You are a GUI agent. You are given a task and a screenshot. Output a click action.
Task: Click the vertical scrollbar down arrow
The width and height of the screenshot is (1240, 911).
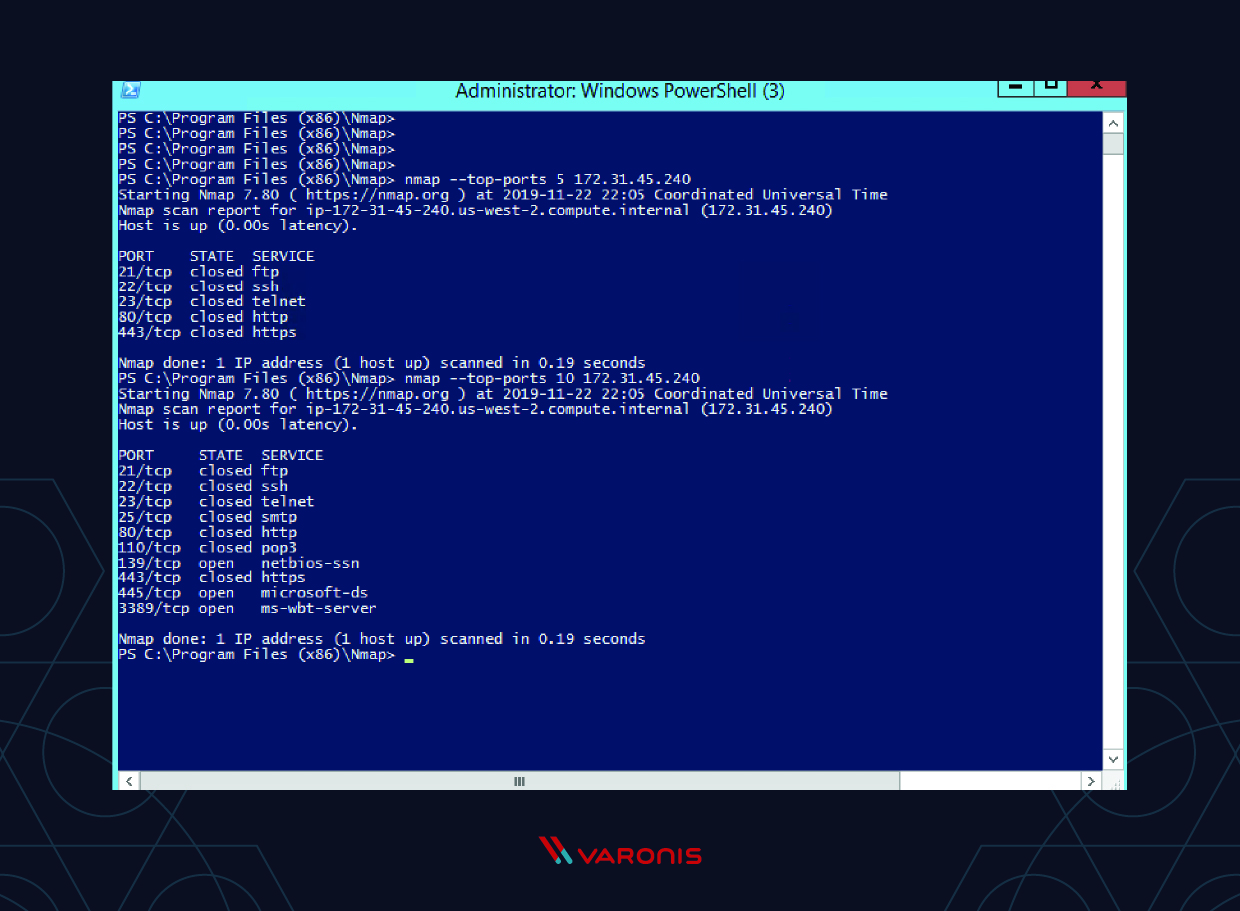point(1113,759)
